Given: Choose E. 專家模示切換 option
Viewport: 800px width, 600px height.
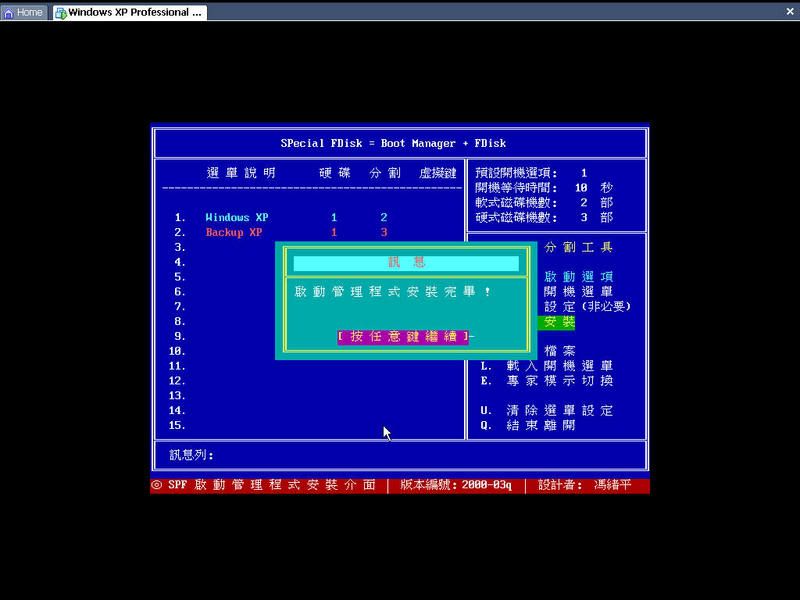Looking at the screenshot, I should click(546, 381).
